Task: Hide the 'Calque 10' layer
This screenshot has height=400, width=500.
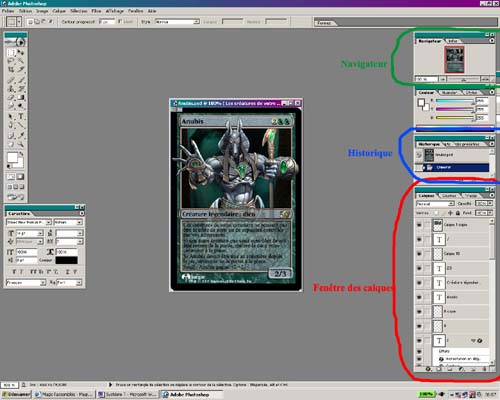Action: 419,254
